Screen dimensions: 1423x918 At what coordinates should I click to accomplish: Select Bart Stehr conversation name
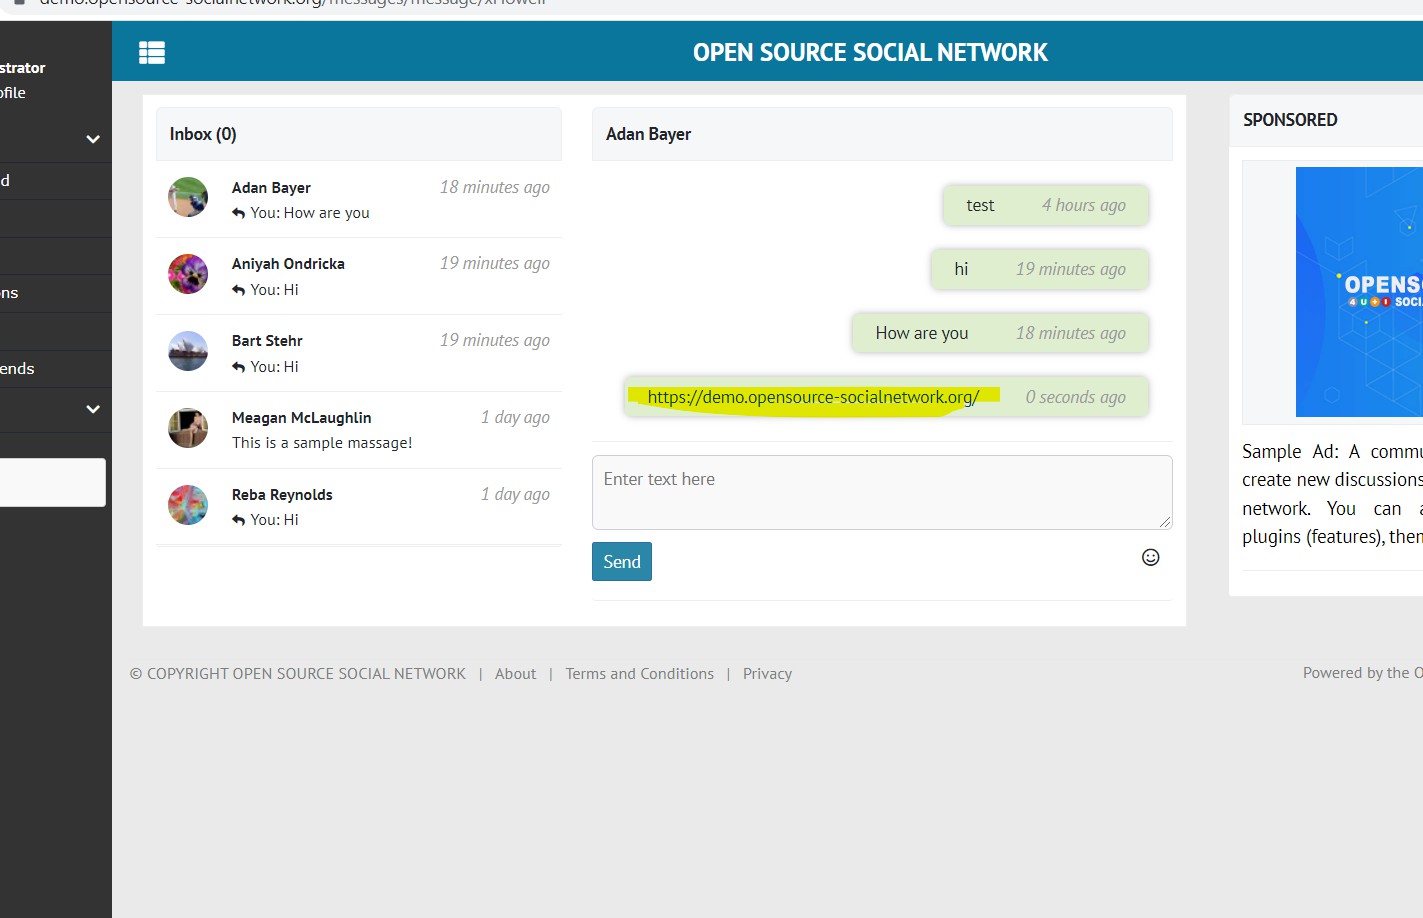tap(267, 341)
